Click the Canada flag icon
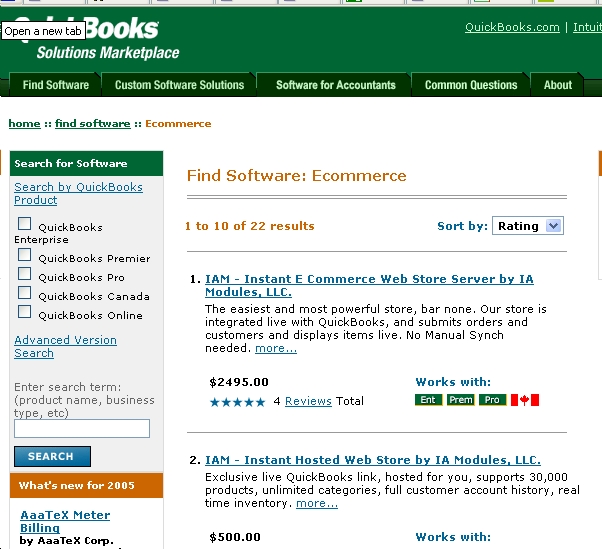602x549 pixels. click(524, 400)
